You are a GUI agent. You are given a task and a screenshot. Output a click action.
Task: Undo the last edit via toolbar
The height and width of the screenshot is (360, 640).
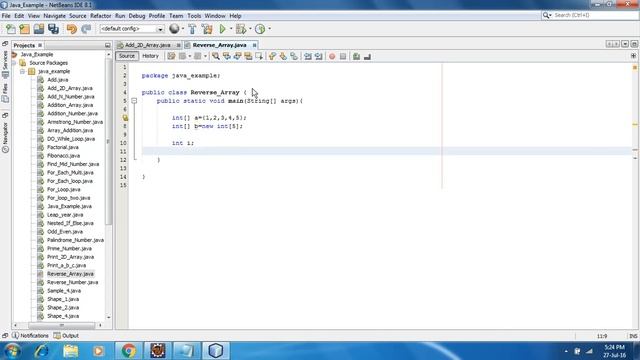(72, 29)
